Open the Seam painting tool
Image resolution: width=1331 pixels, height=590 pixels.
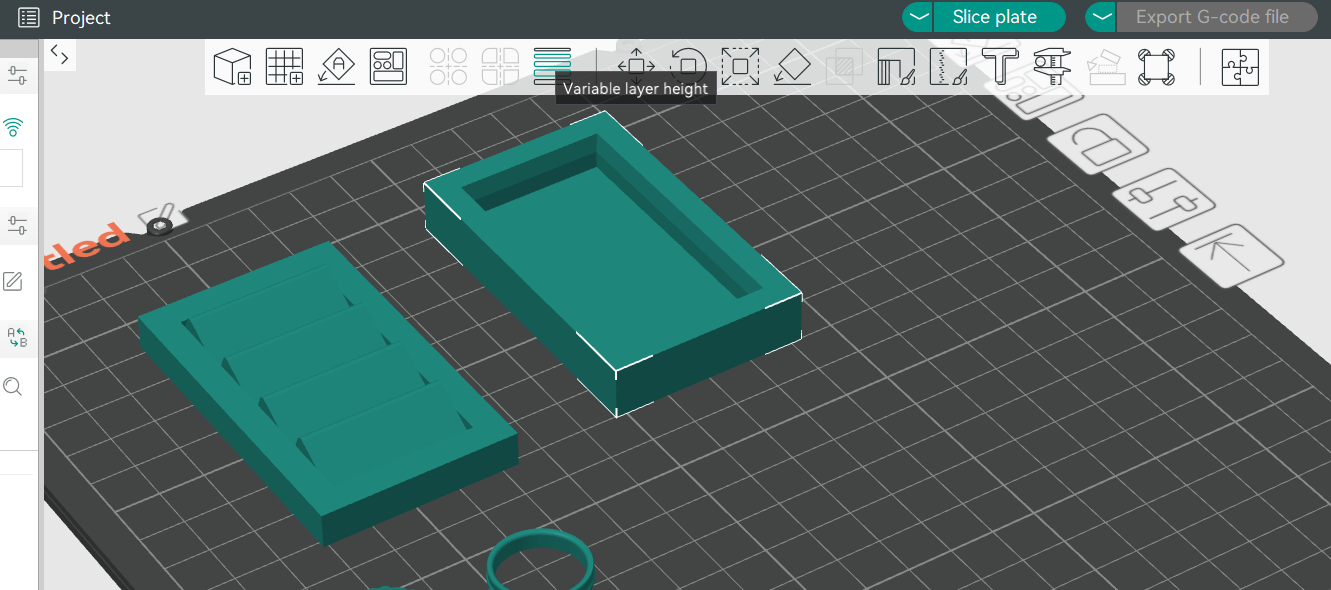click(948, 67)
